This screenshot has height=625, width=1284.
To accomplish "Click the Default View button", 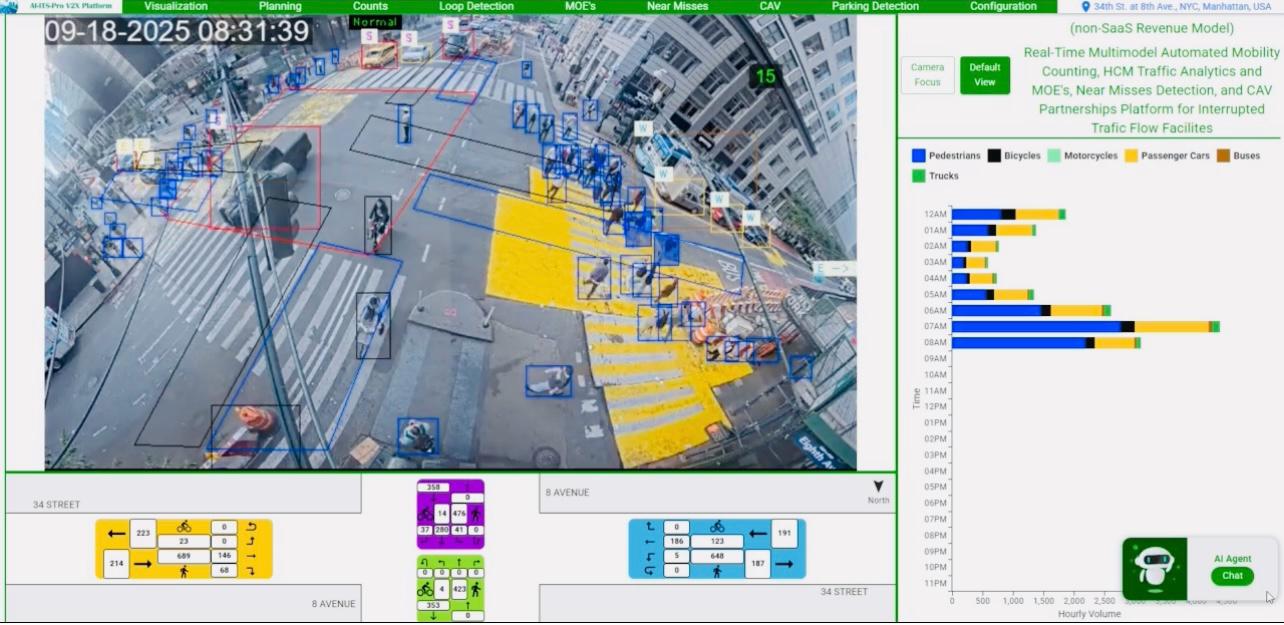I will pos(984,74).
